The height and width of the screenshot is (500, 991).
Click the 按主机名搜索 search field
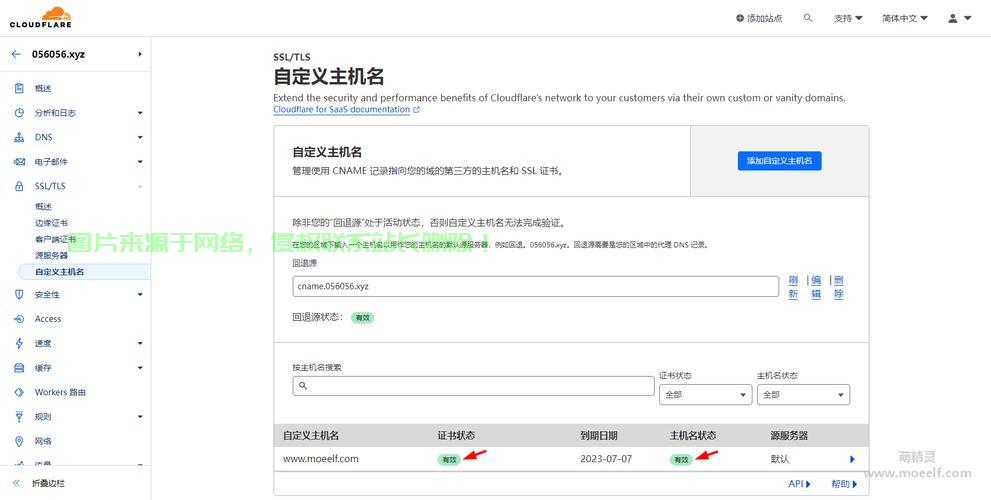pos(473,386)
